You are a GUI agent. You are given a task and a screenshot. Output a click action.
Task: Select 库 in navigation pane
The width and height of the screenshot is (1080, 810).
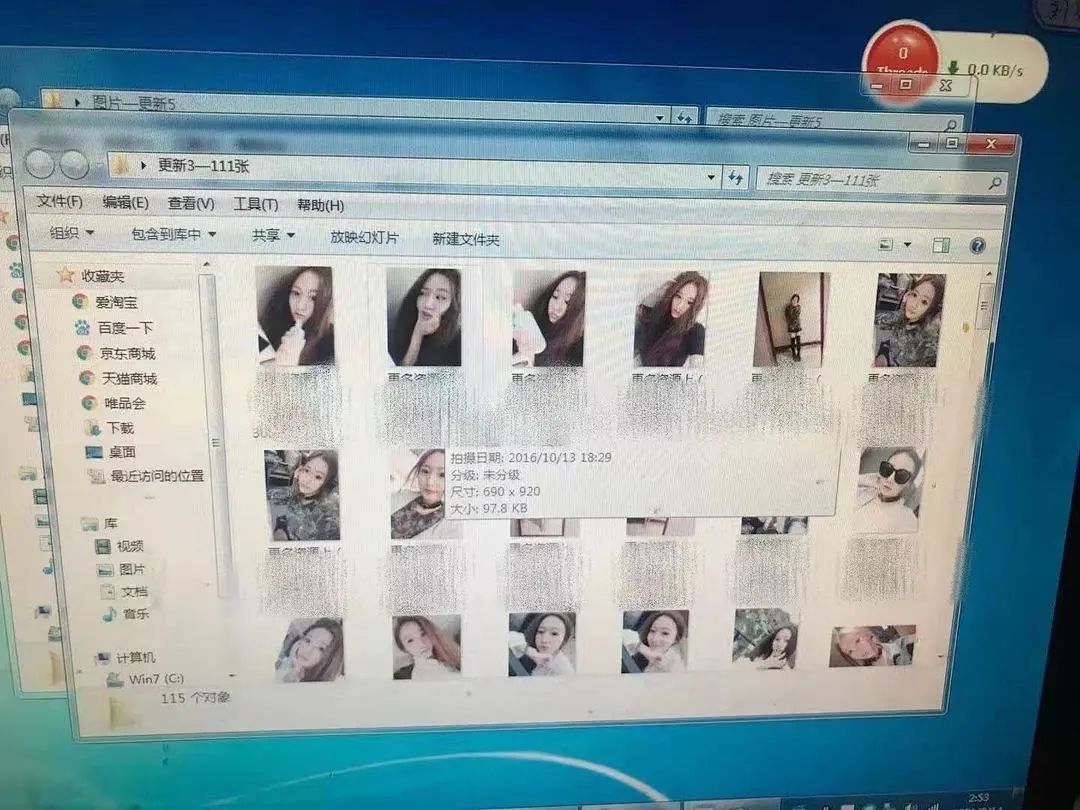click(x=111, y=523)
